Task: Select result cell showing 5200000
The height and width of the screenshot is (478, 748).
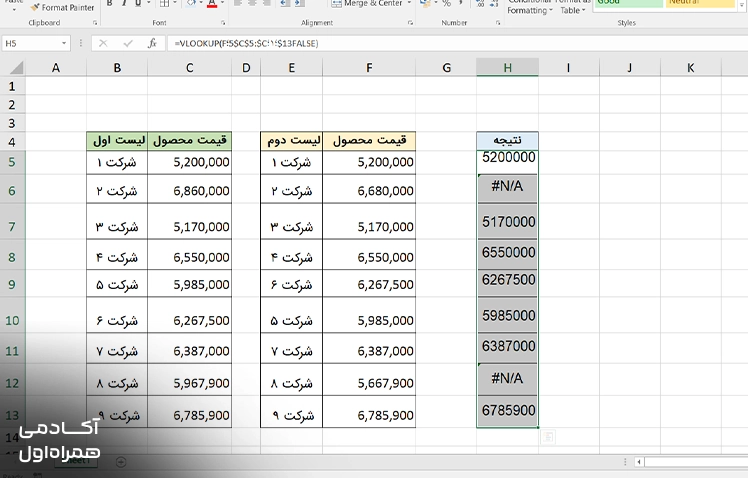Action: pos(507,162)
